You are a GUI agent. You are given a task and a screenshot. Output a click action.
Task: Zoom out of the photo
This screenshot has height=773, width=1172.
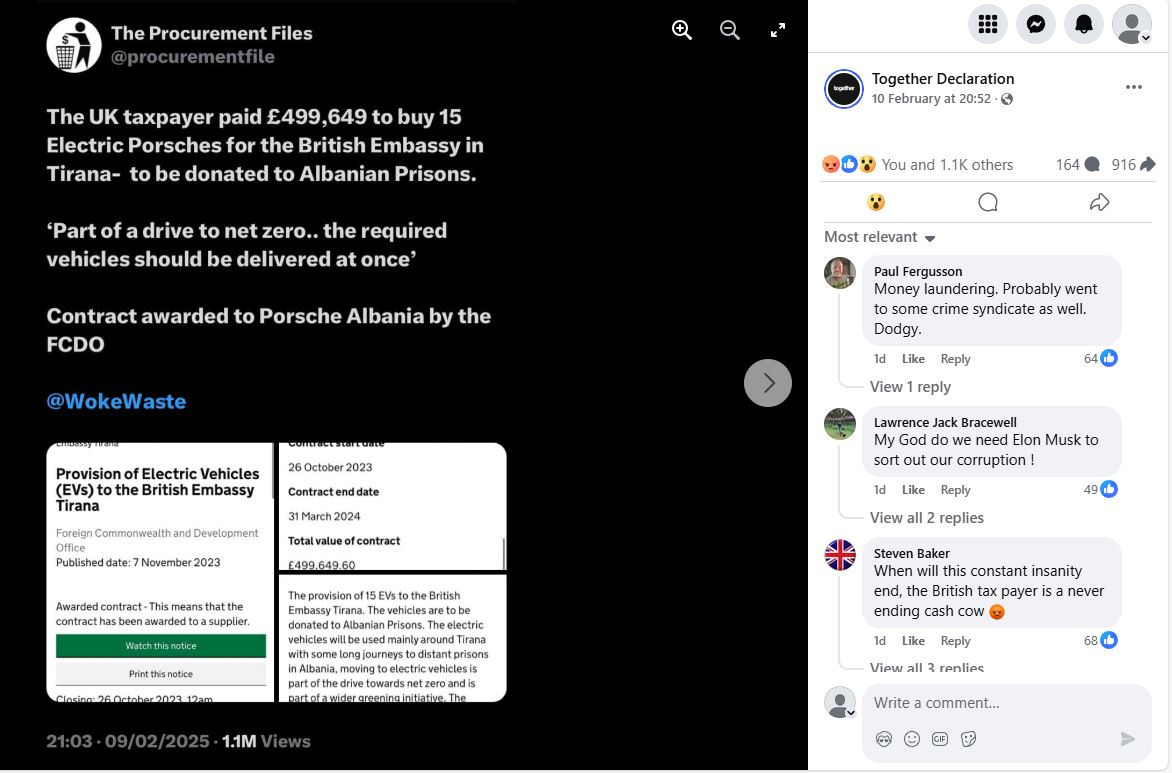tap(730, 30)
